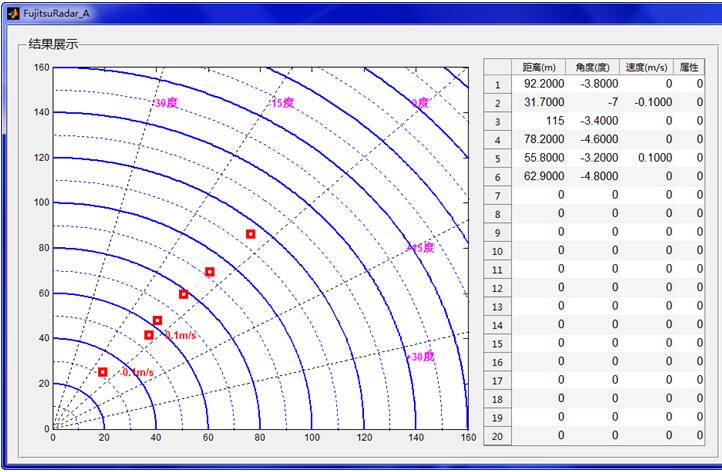Viewport: 722px width, 472px height.
Task: Select the angle cell showing -4.8000
Action: [x=592, y=177]
